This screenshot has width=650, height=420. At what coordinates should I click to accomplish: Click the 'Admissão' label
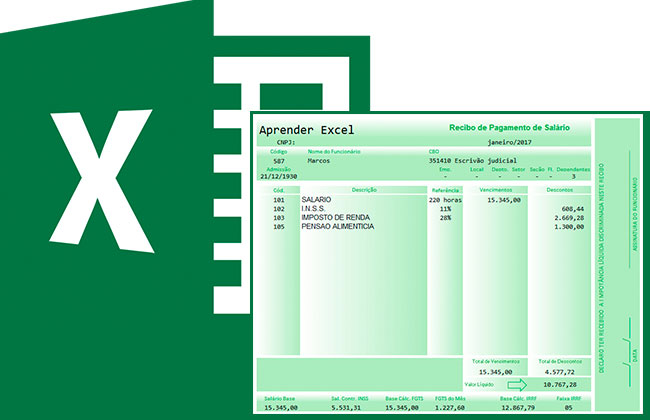(279, 169)
